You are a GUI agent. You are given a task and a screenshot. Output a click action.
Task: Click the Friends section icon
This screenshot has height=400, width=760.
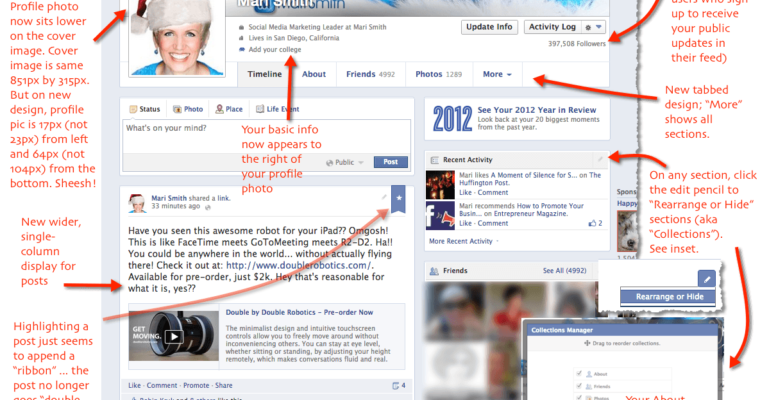434,271
